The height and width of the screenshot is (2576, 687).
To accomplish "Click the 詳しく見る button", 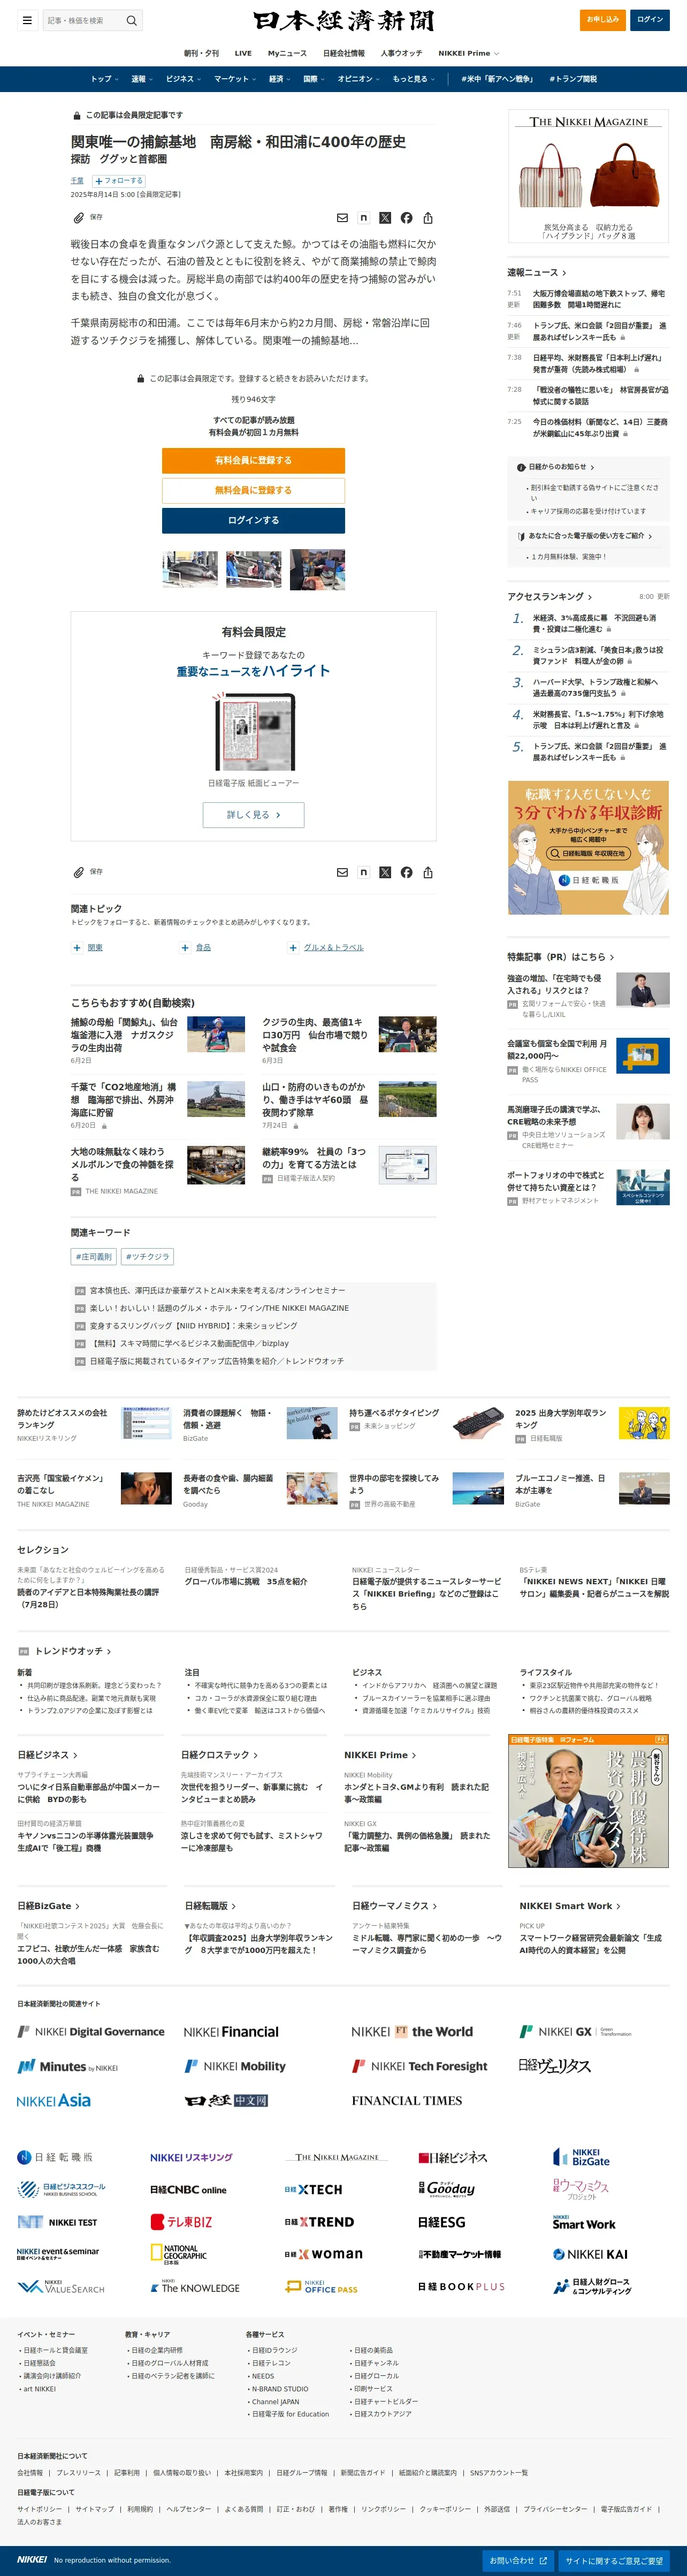I will [x=253, y=815].
